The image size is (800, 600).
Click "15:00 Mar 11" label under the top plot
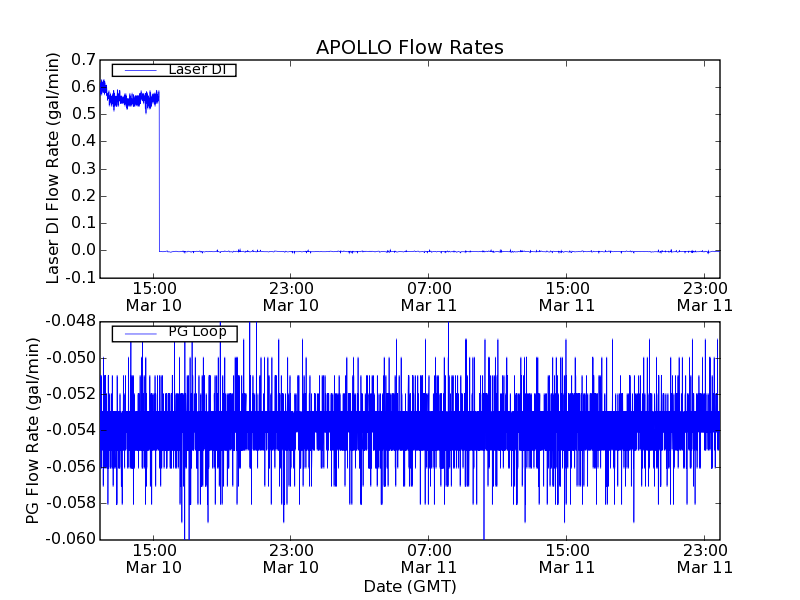pos(567,296)
